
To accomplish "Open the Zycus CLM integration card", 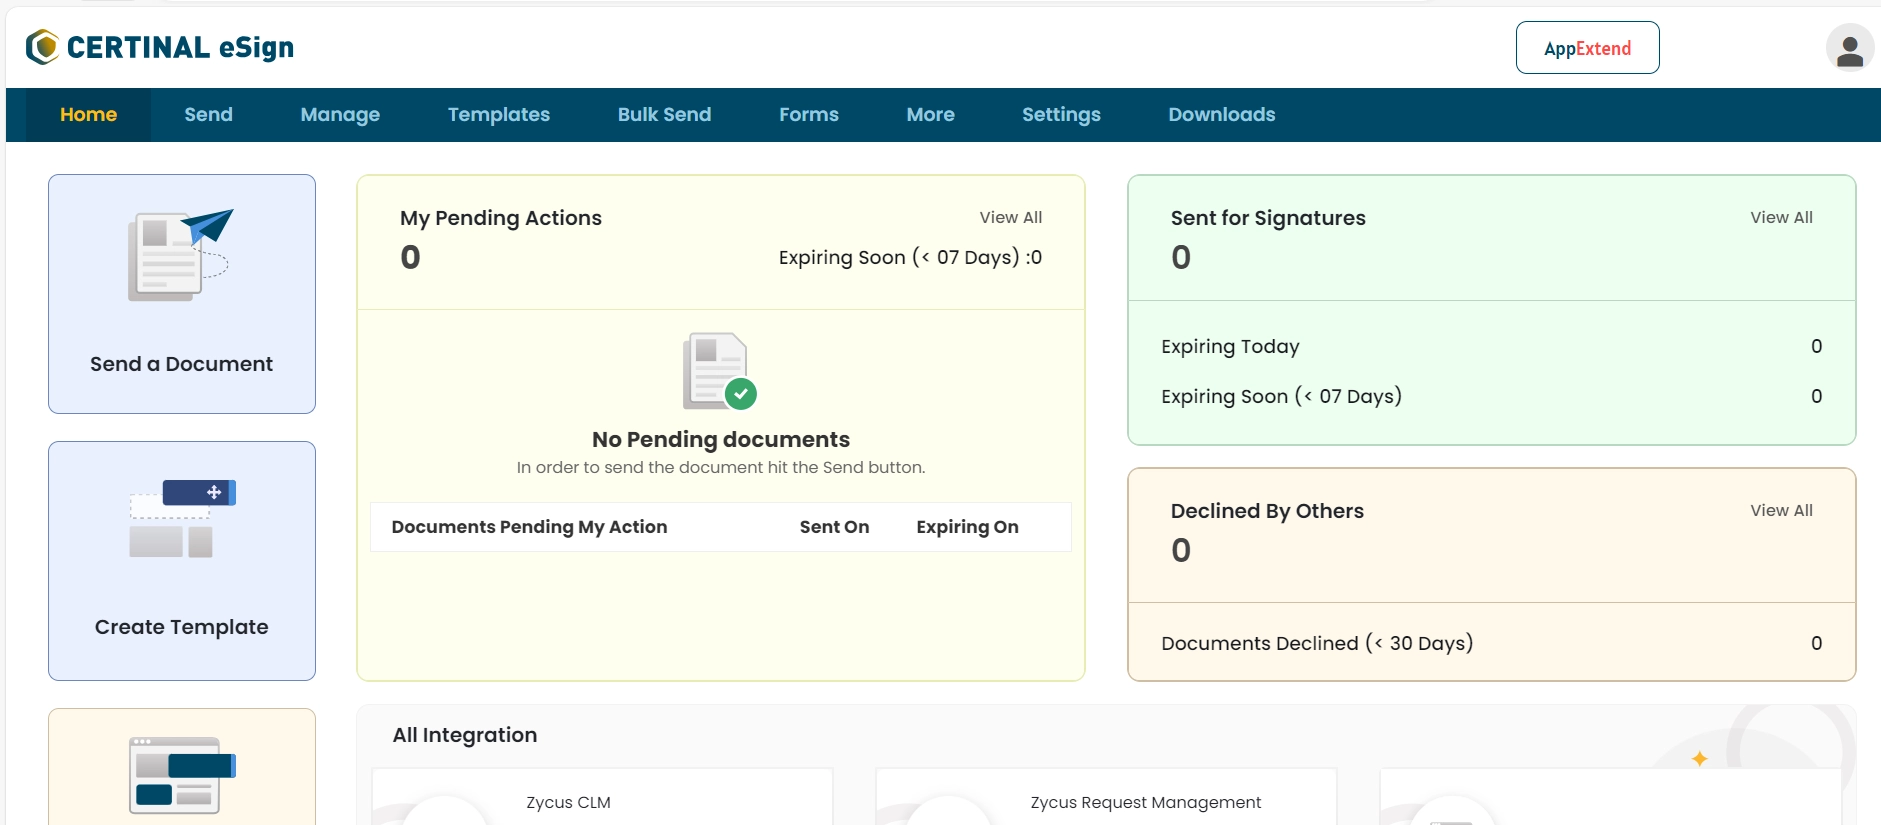I will click(x=602, y=797).
